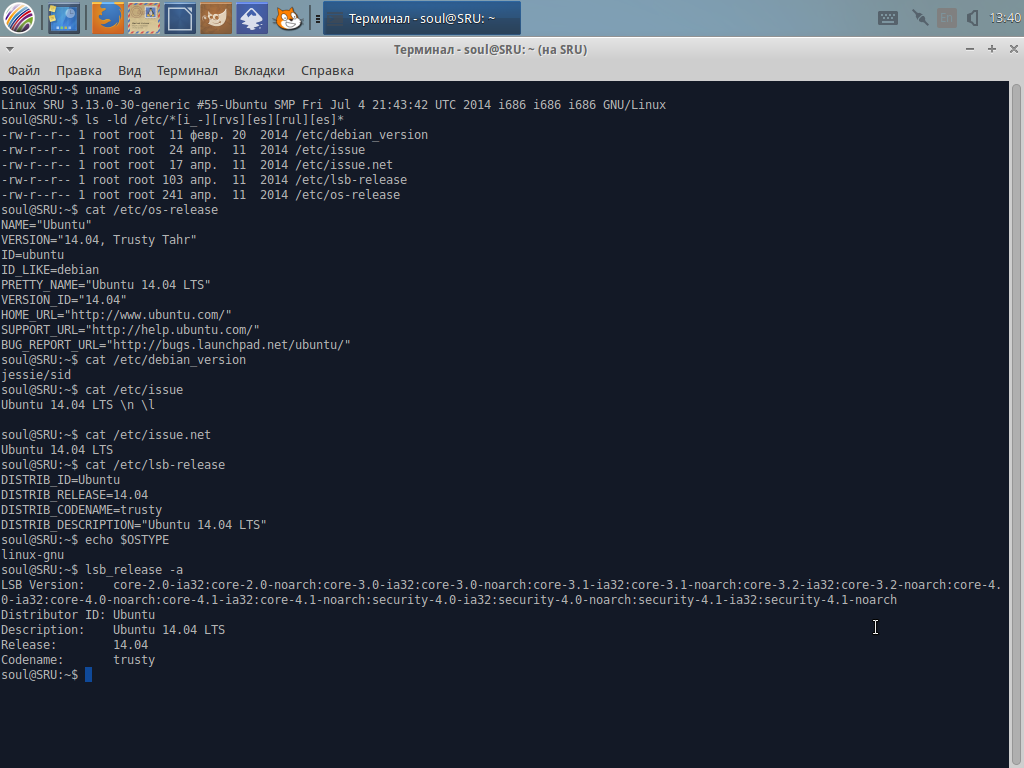Click the network connection tray icon

pos(920,18)
